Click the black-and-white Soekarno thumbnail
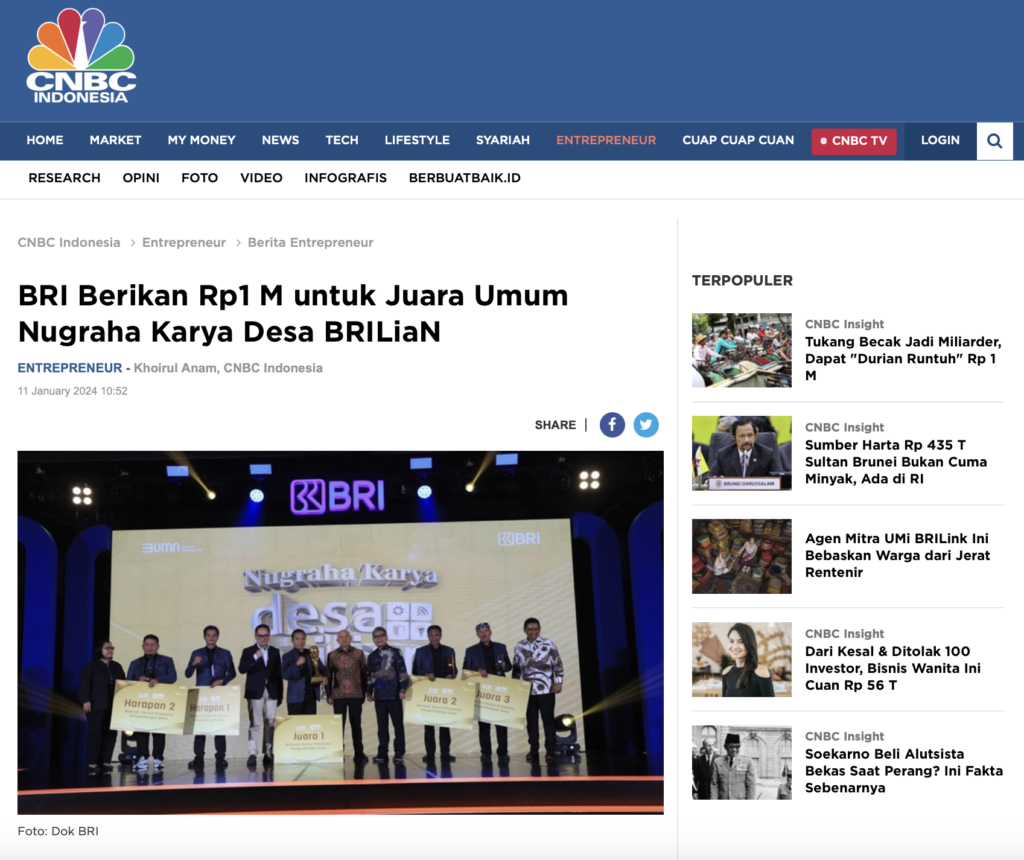Viewport: 1024px width, 860px height. 742,763
